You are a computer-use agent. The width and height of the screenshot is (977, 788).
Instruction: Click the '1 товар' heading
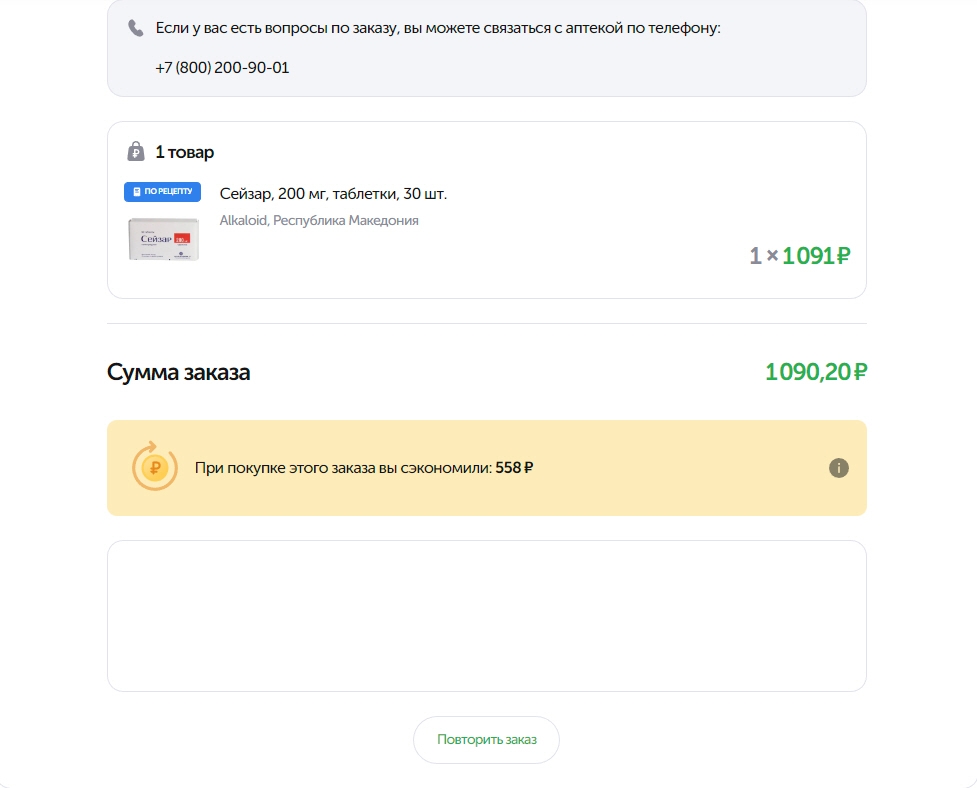pyautogui.click(x=184, y=152)
